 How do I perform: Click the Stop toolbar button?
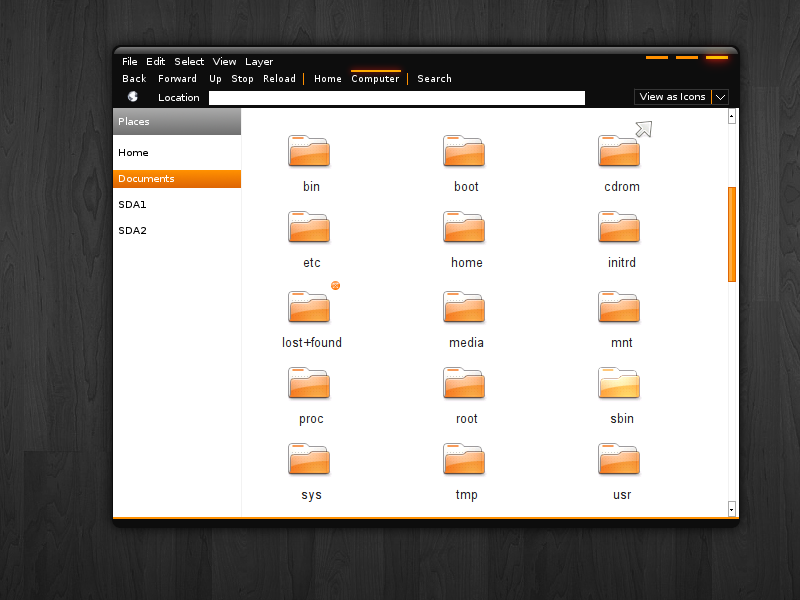click(x=242, y=79)
